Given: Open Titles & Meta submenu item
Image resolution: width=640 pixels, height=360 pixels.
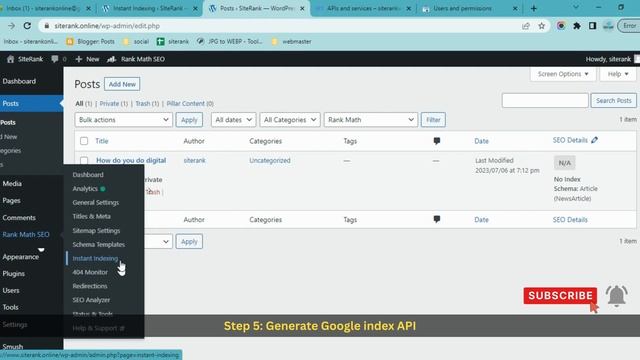Looking at the screenshot, I should click(91, 216).
